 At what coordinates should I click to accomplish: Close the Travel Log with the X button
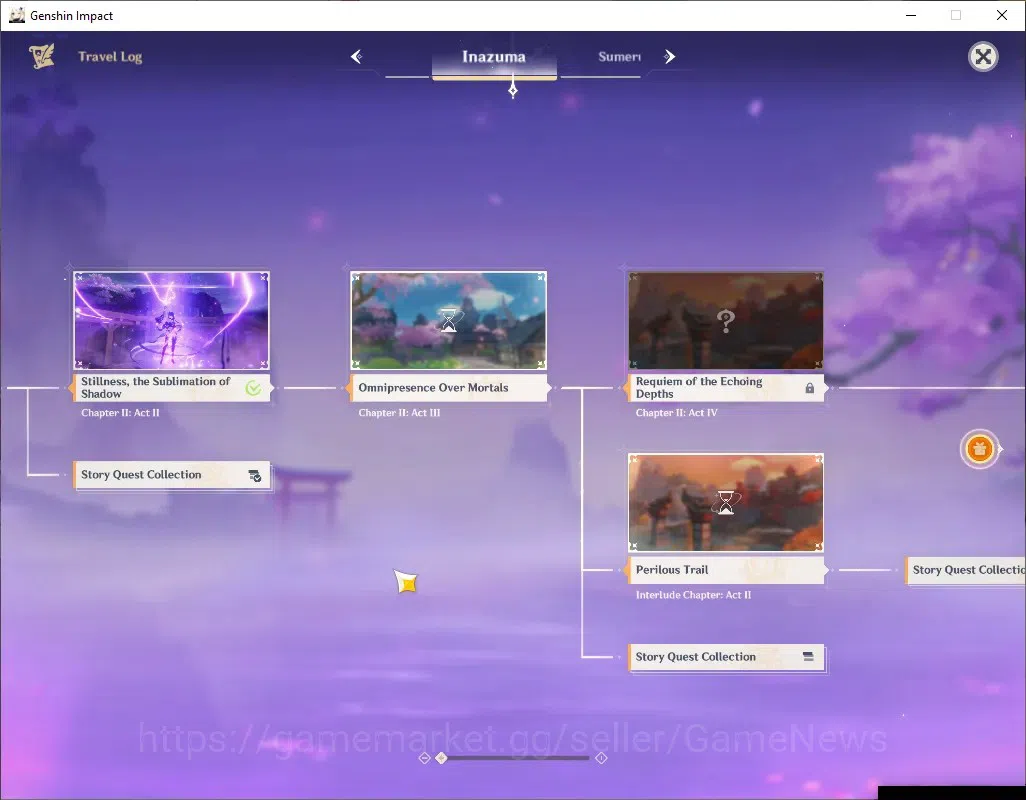point(983,57)
